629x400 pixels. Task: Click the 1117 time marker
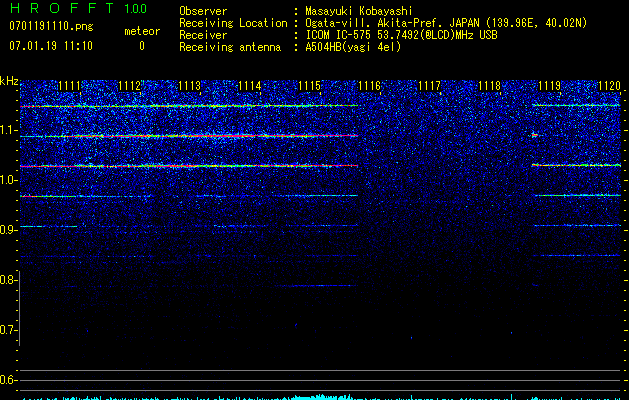coord(430,86)
